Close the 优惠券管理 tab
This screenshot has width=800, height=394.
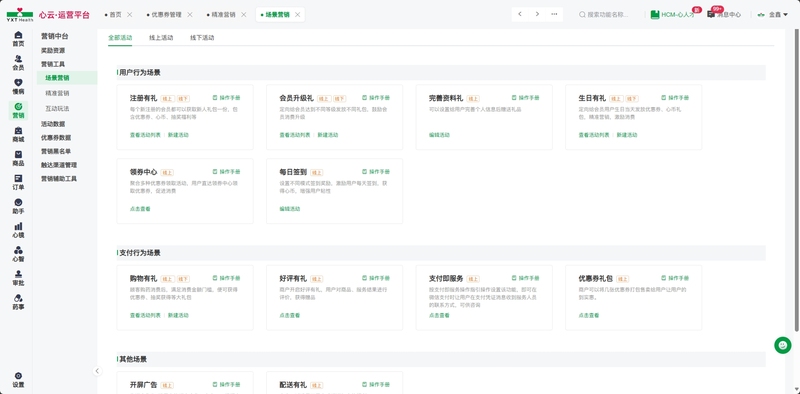click(x=190, y=15)
